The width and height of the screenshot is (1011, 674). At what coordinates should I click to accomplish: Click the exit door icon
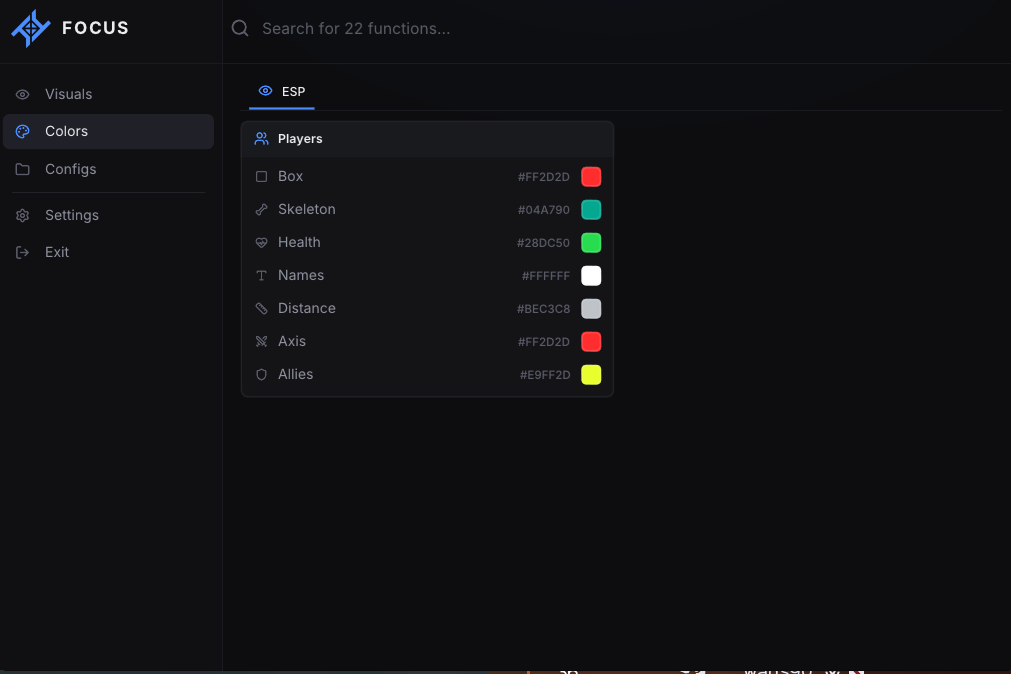(23, 252)
